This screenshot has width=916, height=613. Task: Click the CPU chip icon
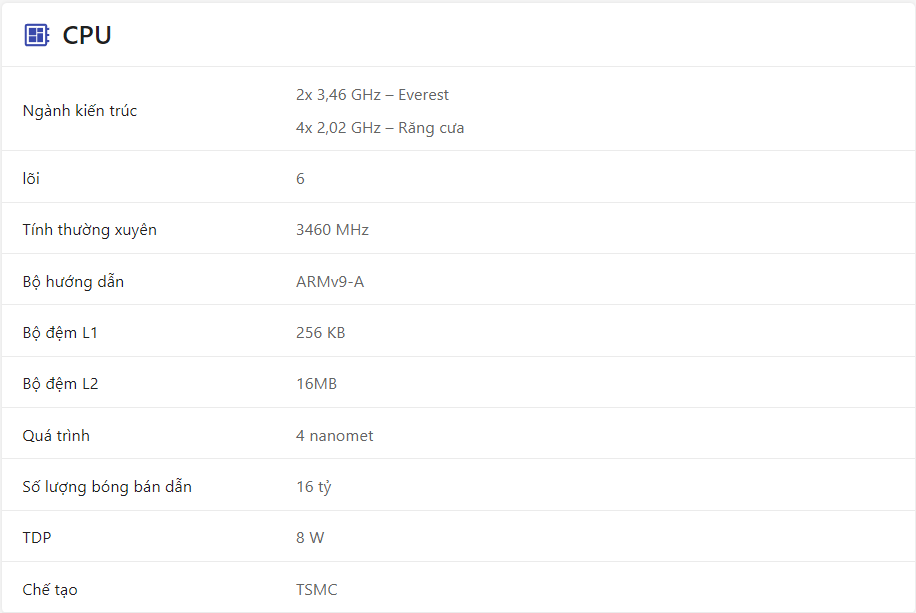click(x=37, y=36)
